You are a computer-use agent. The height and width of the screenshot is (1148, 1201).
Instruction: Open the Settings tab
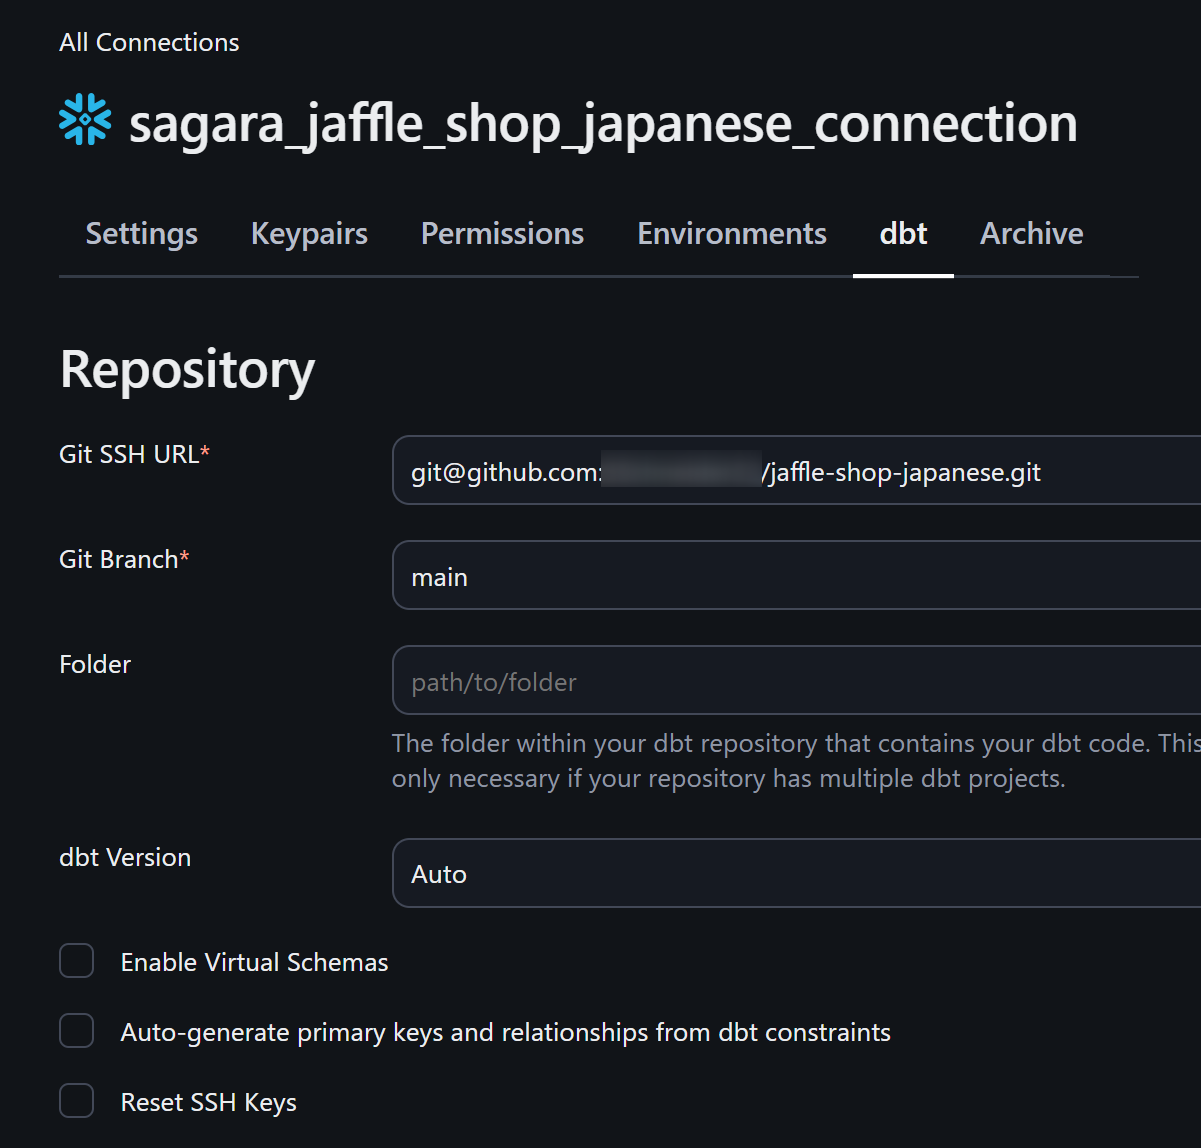pyautogui.click(x=141, y=234)
